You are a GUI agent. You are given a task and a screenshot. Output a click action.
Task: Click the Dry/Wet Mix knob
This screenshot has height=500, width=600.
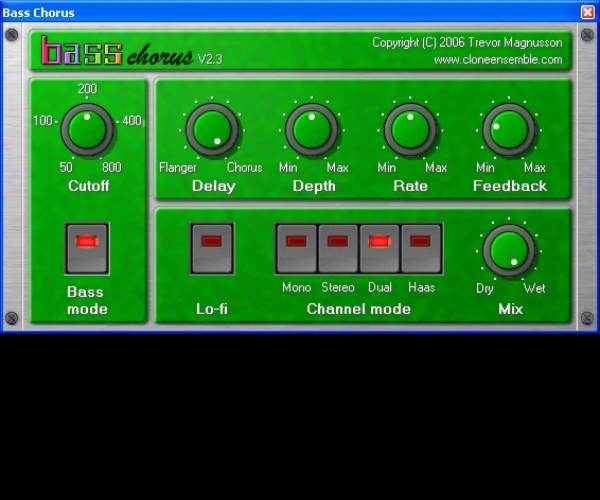[509, 251]
